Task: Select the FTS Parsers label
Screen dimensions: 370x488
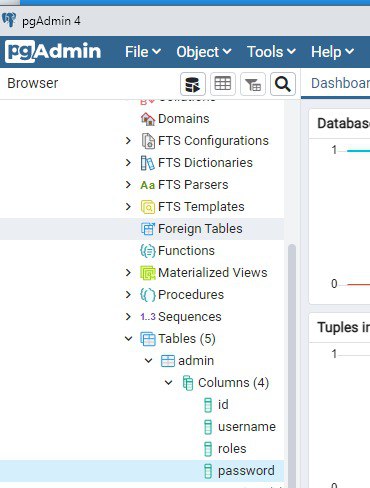Action: (193, 185)
